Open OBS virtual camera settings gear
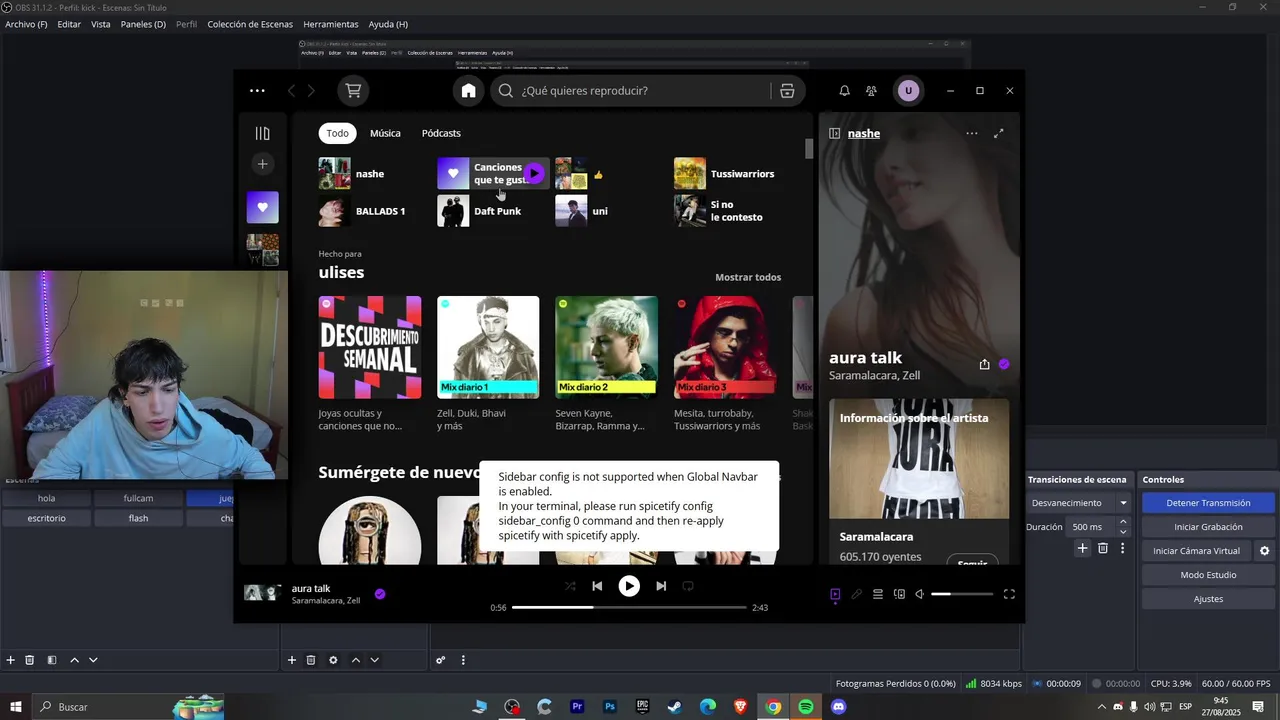 click(1264, 551)
